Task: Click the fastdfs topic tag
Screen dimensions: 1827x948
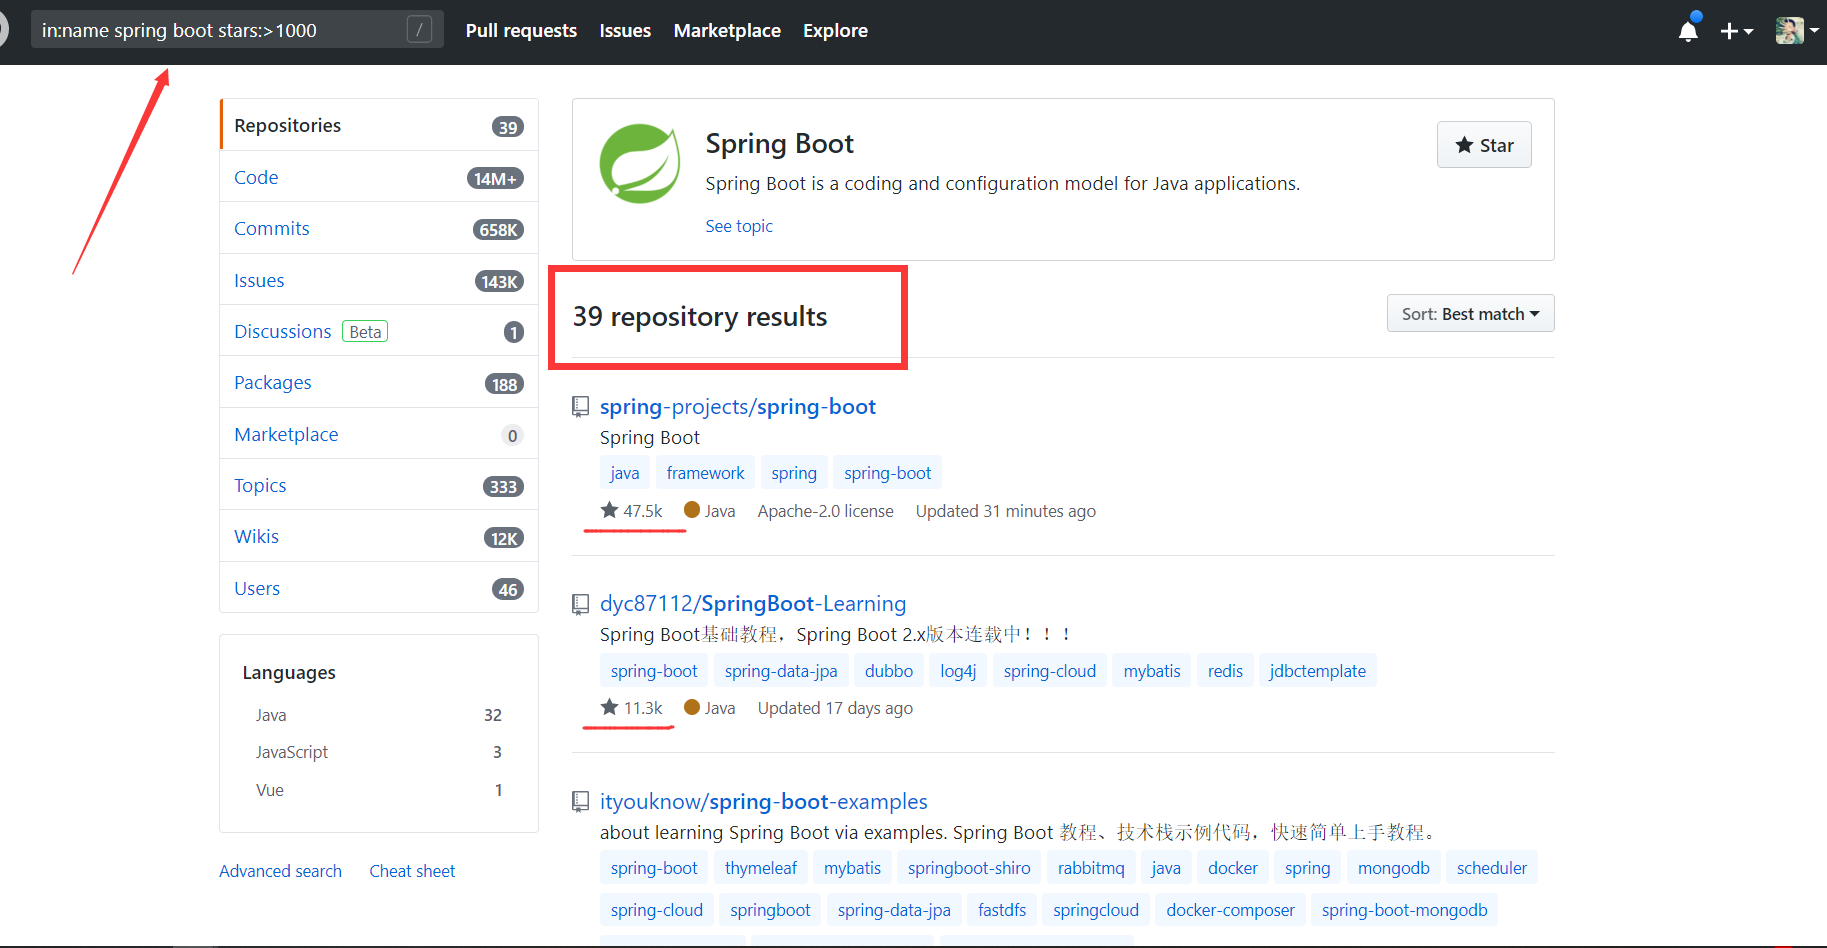Action: (1002, 910)
